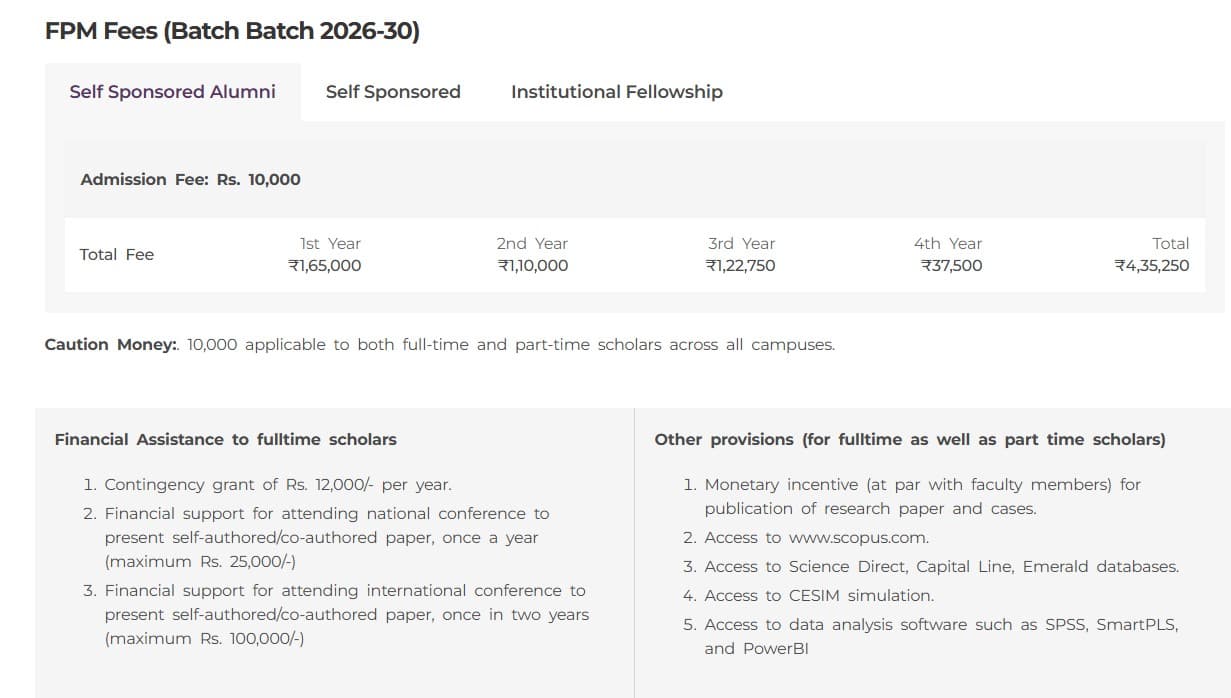Click the Science Direct databases list item

941,567
